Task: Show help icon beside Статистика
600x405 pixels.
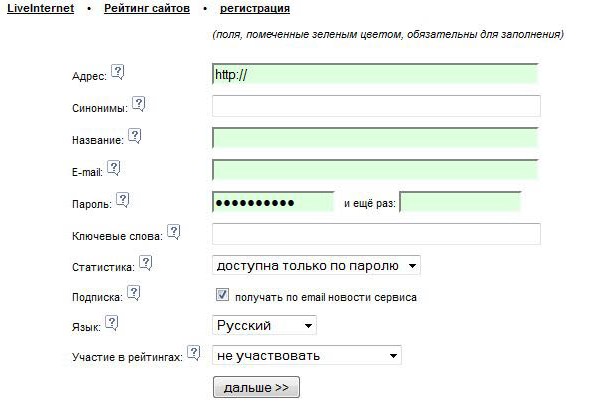Action: (x=145, y=263)
